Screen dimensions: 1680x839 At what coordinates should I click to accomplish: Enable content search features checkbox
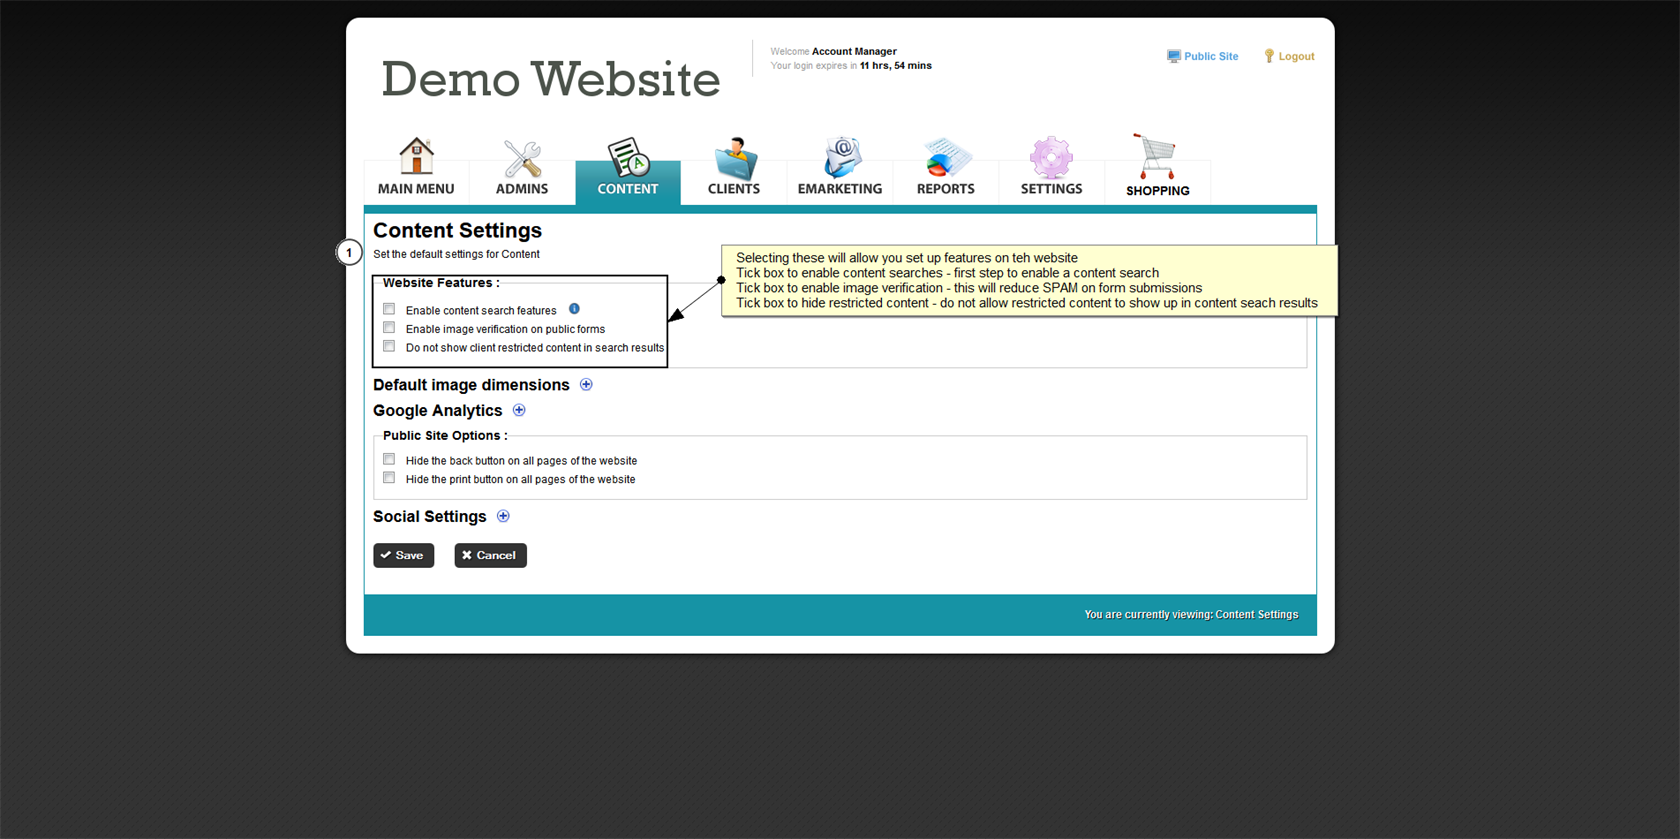tap(389, 309)
